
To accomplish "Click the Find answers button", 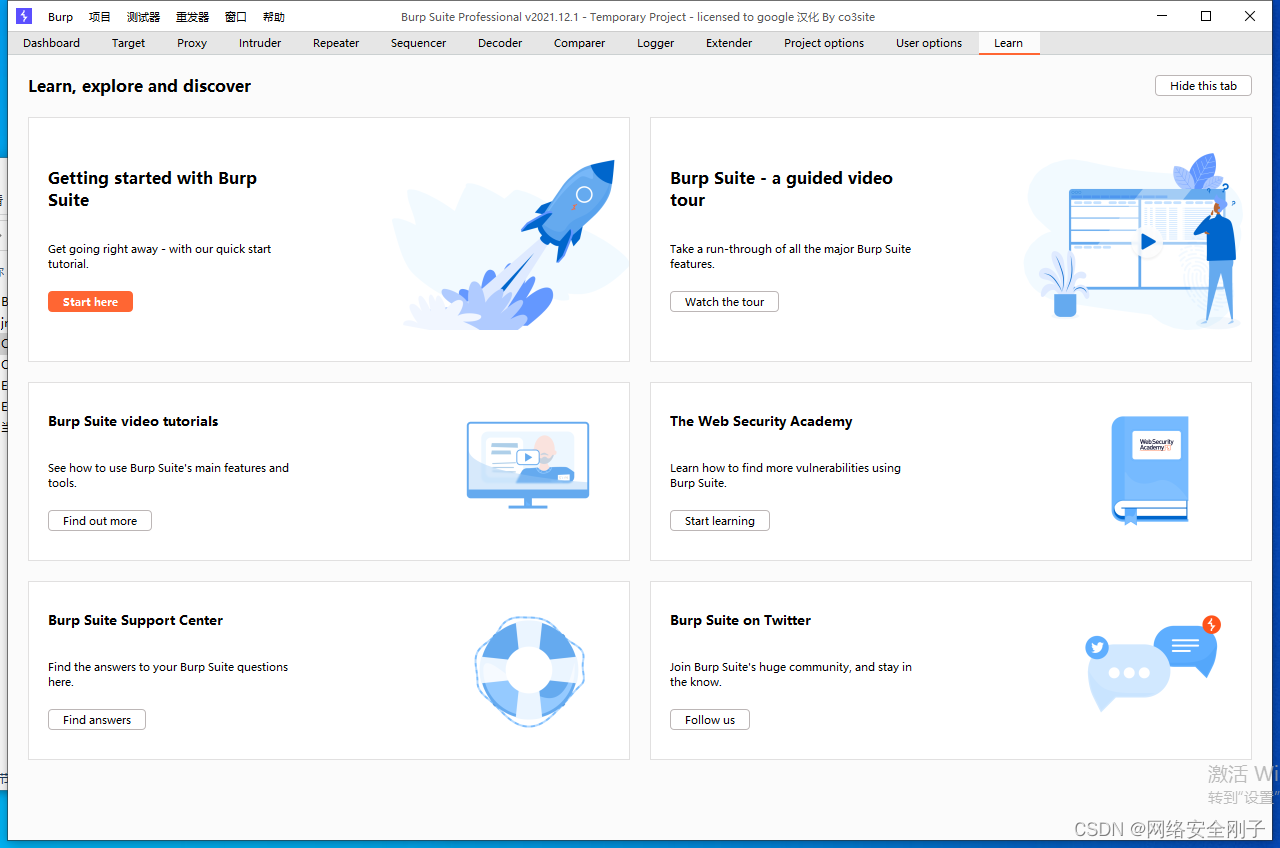I will point(97,720).
